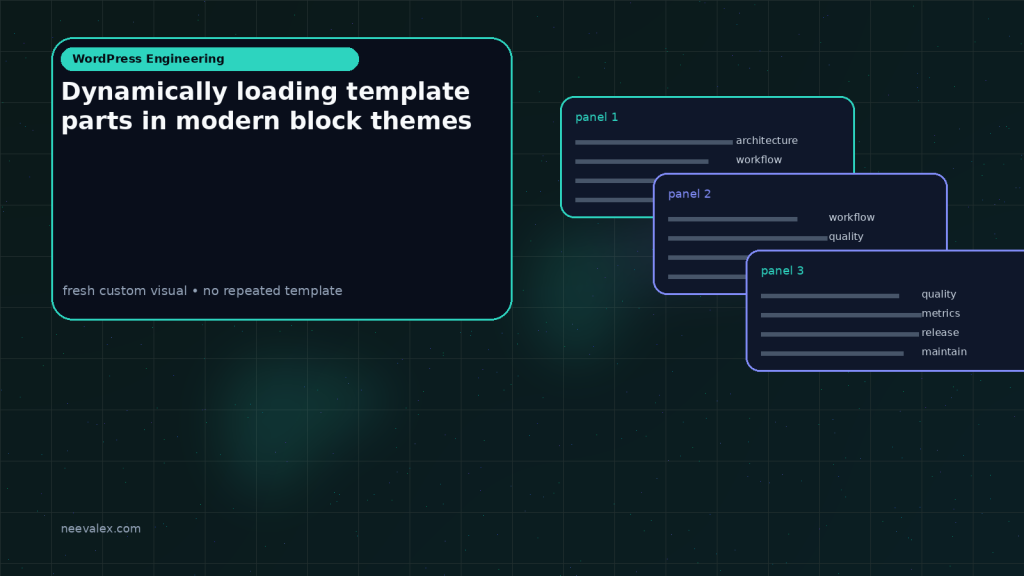Click the "metrics" label in panel 3
This screenshot has width=1024, height=576.
pyautogui.click(x=940, y=313)
